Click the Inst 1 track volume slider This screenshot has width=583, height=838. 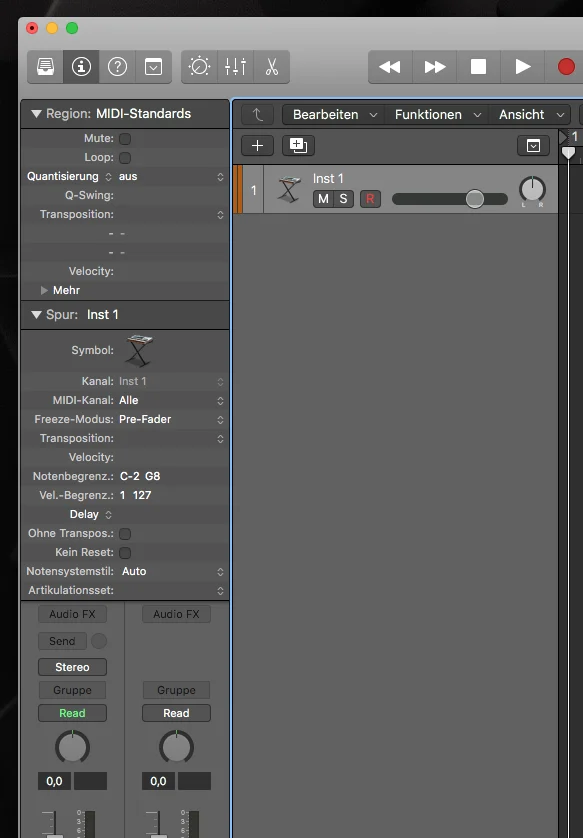coord(450,199)
